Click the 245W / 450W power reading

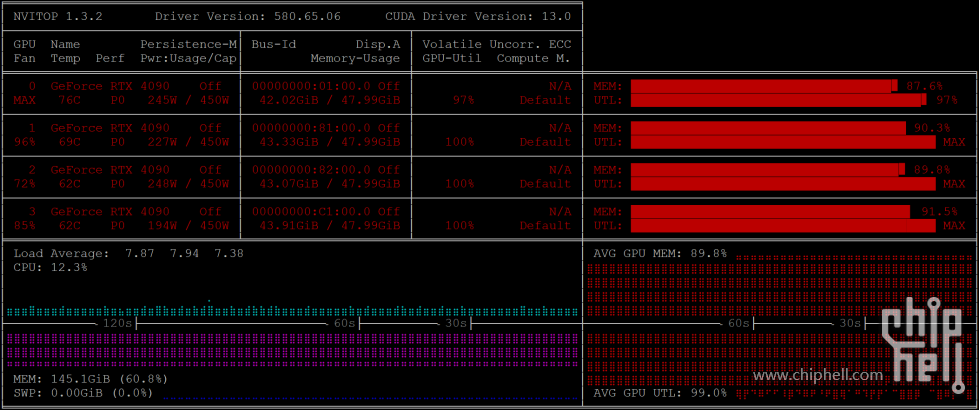(189, 100)
